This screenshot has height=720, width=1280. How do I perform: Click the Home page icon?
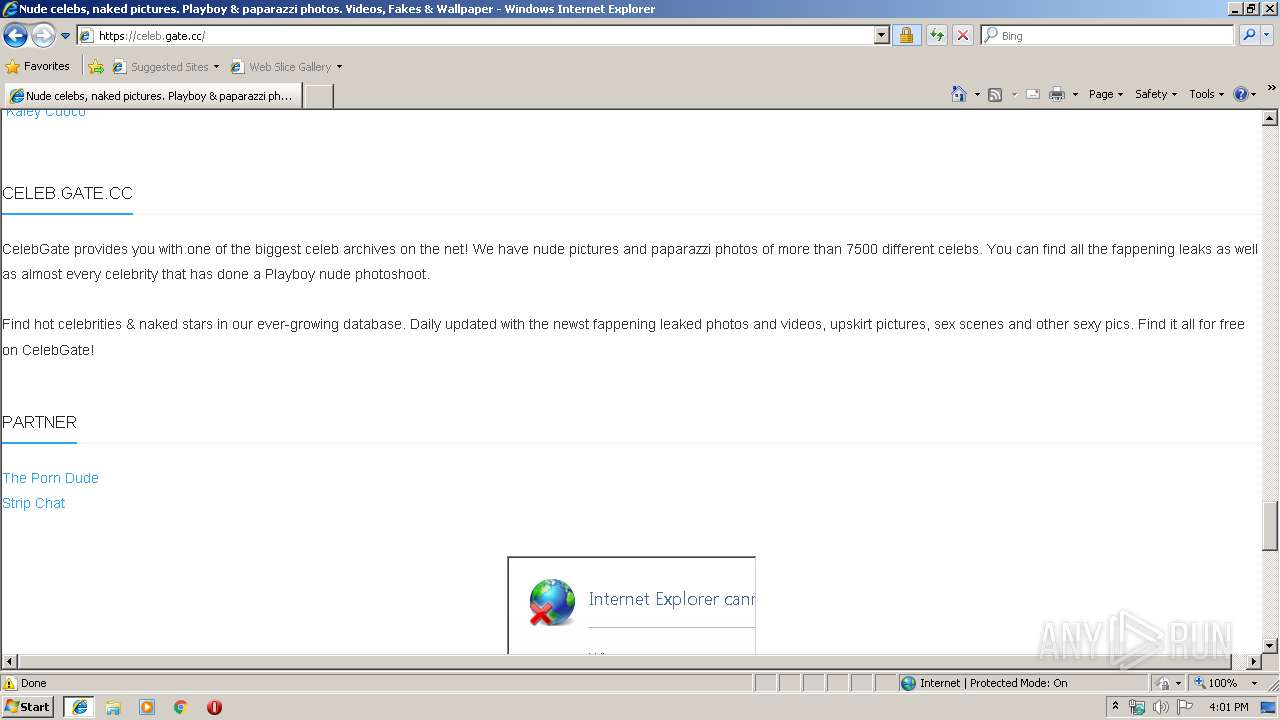pos(959,94)
